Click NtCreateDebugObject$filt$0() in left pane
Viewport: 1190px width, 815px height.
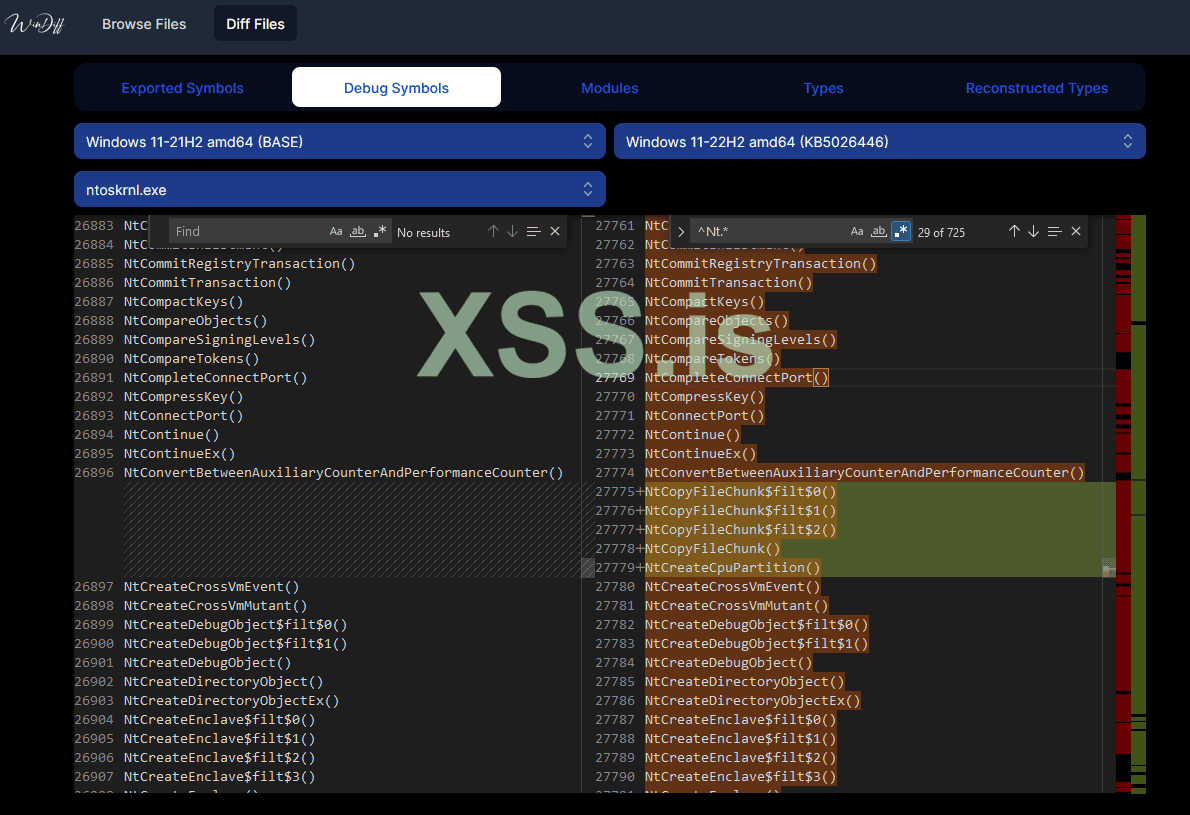coord(235,625)
